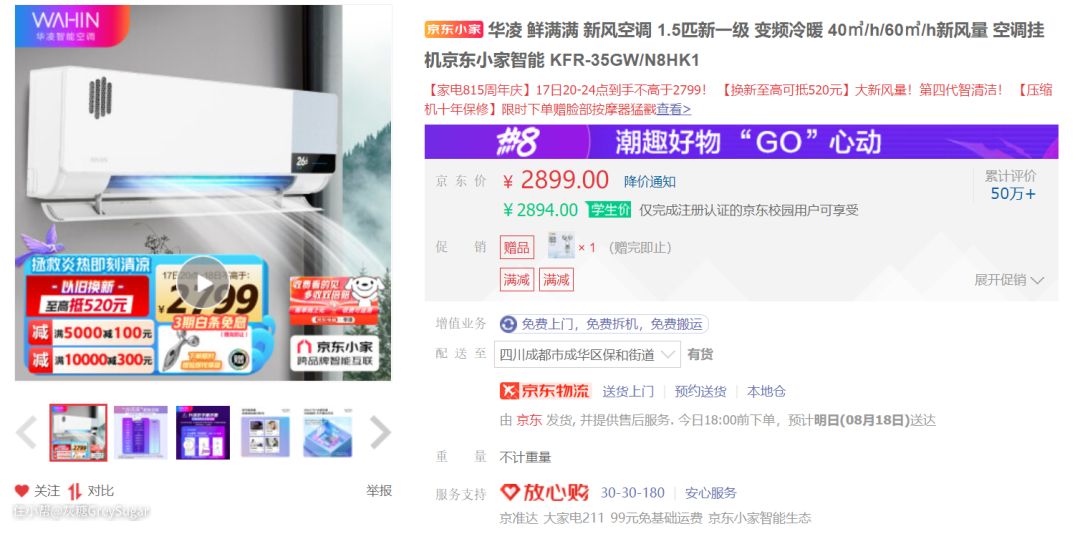The width and height of the screenshot is (1080, 534).
Task: Click the heart 关注 follow icon
Action: [x=22, y=491]
